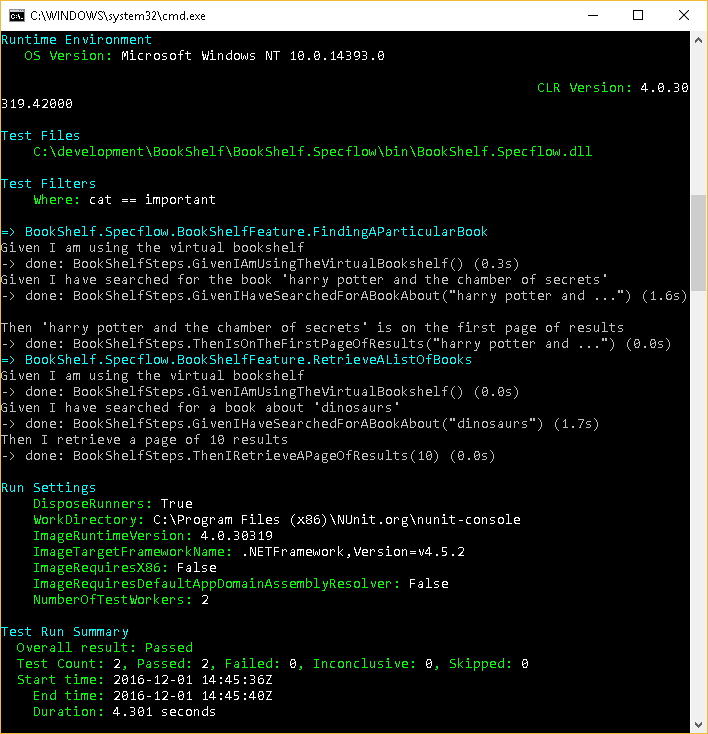Click the 'Runtime Environment' heading

tap(76, 40)
